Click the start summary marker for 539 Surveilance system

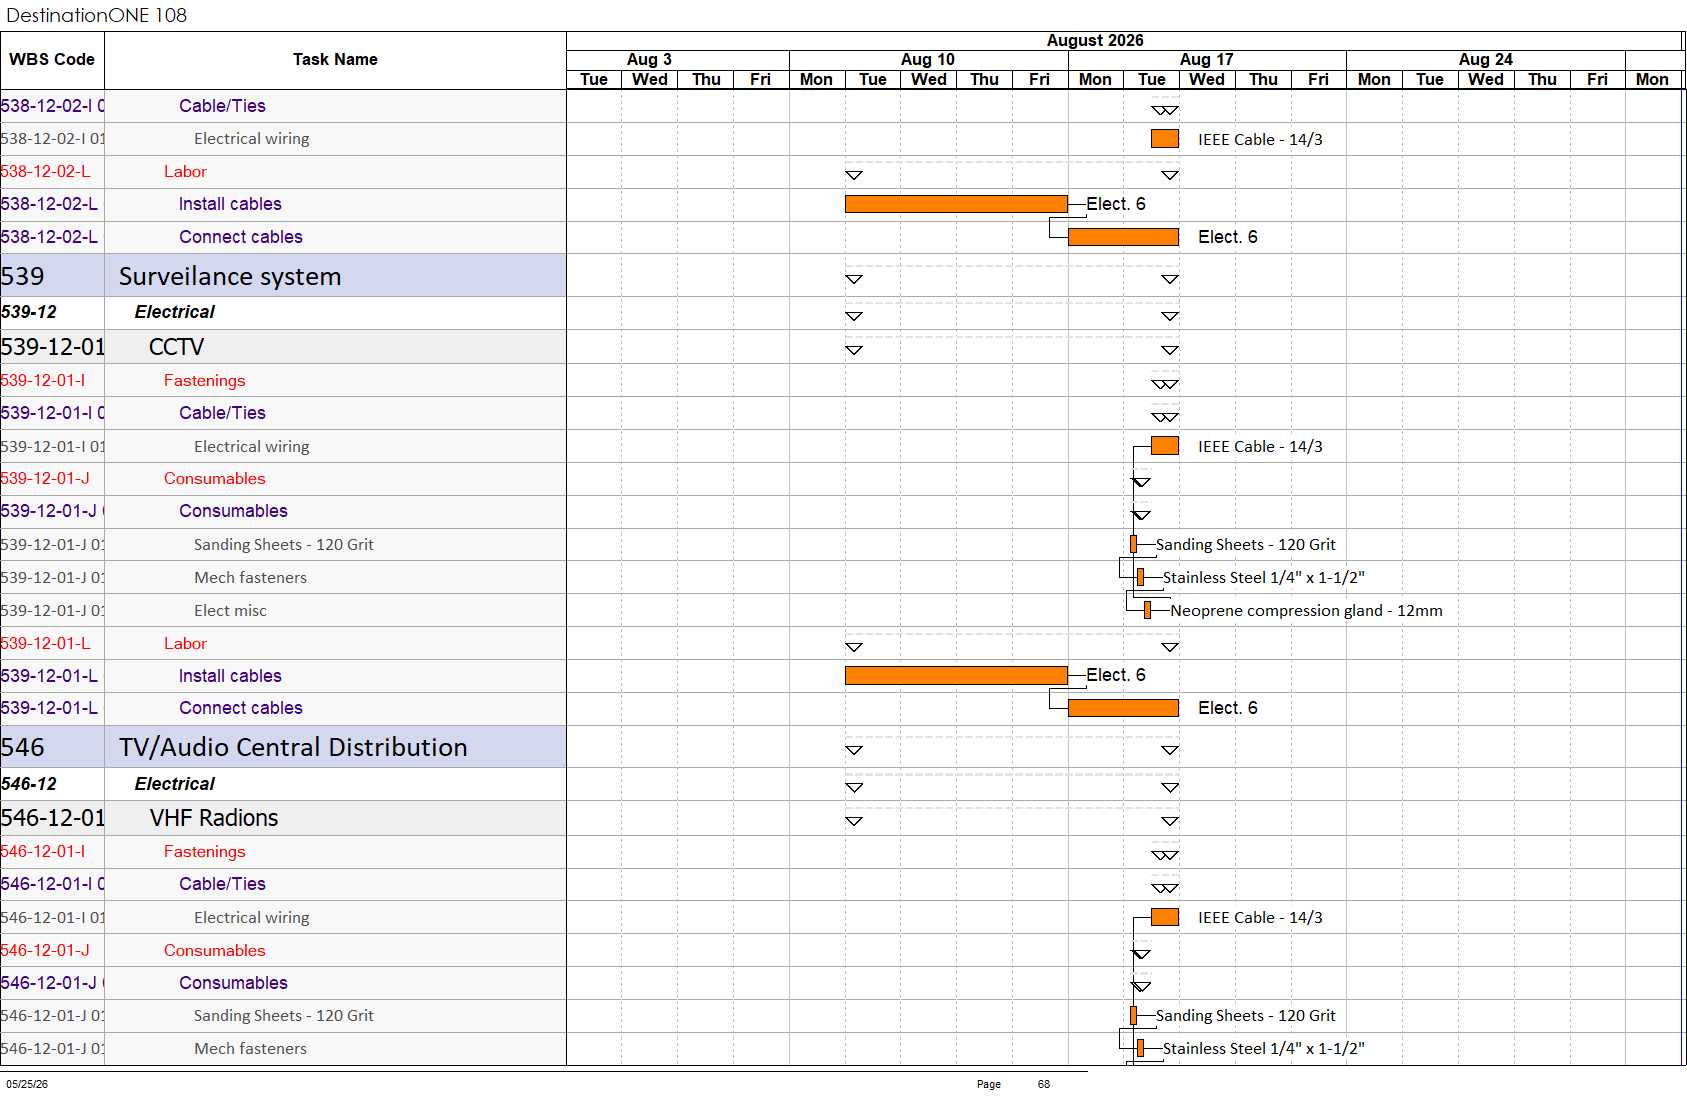pyautogui.click(x=854, y=279)
